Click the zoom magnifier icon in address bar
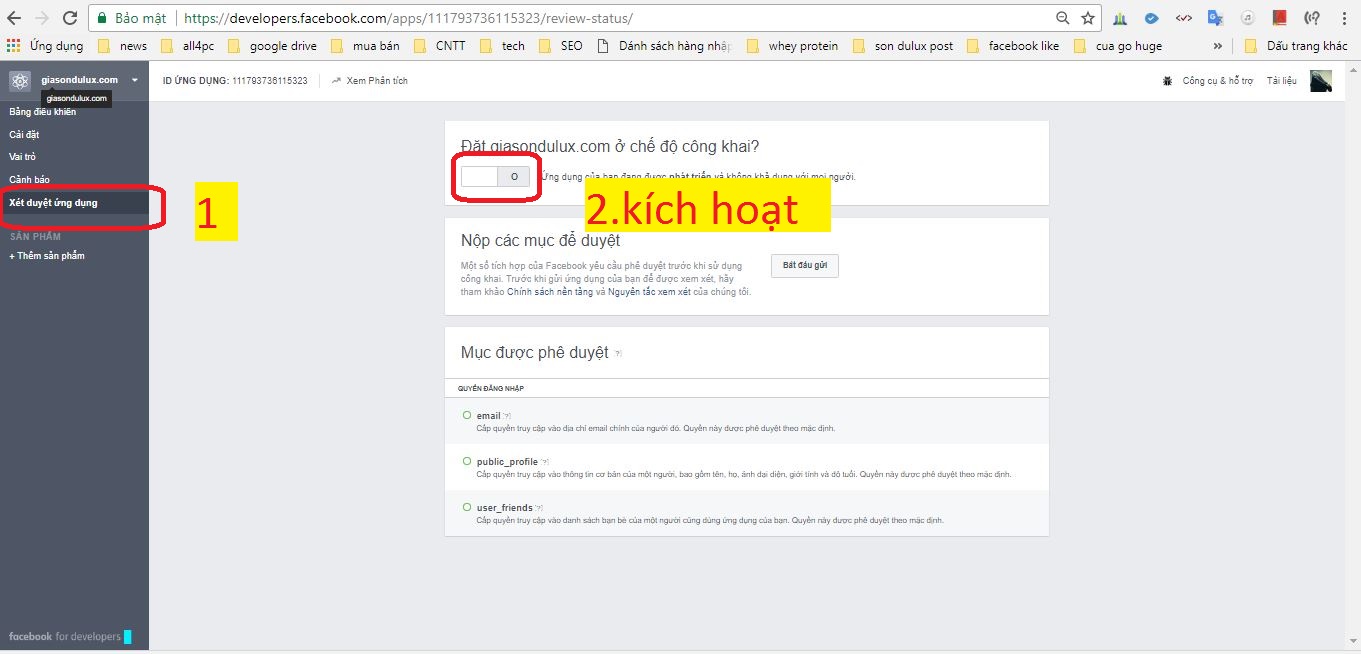This screenshot has width=1361, height=654. click(1062, 18)
